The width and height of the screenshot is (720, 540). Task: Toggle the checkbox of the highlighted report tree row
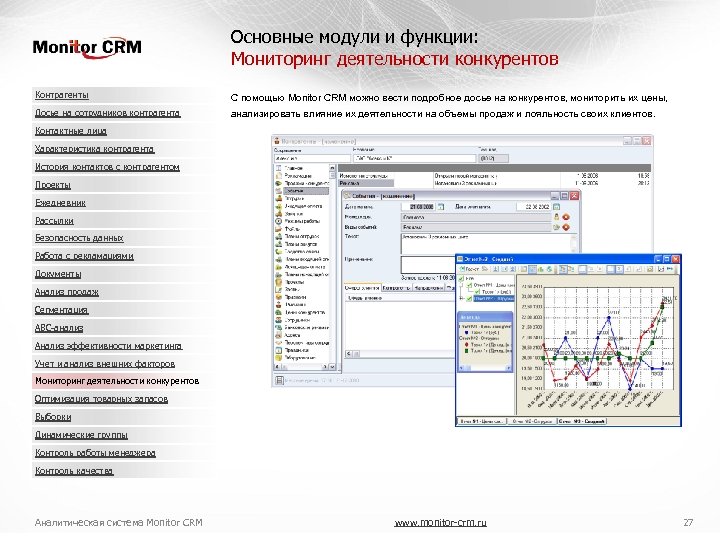click(469, 299)
